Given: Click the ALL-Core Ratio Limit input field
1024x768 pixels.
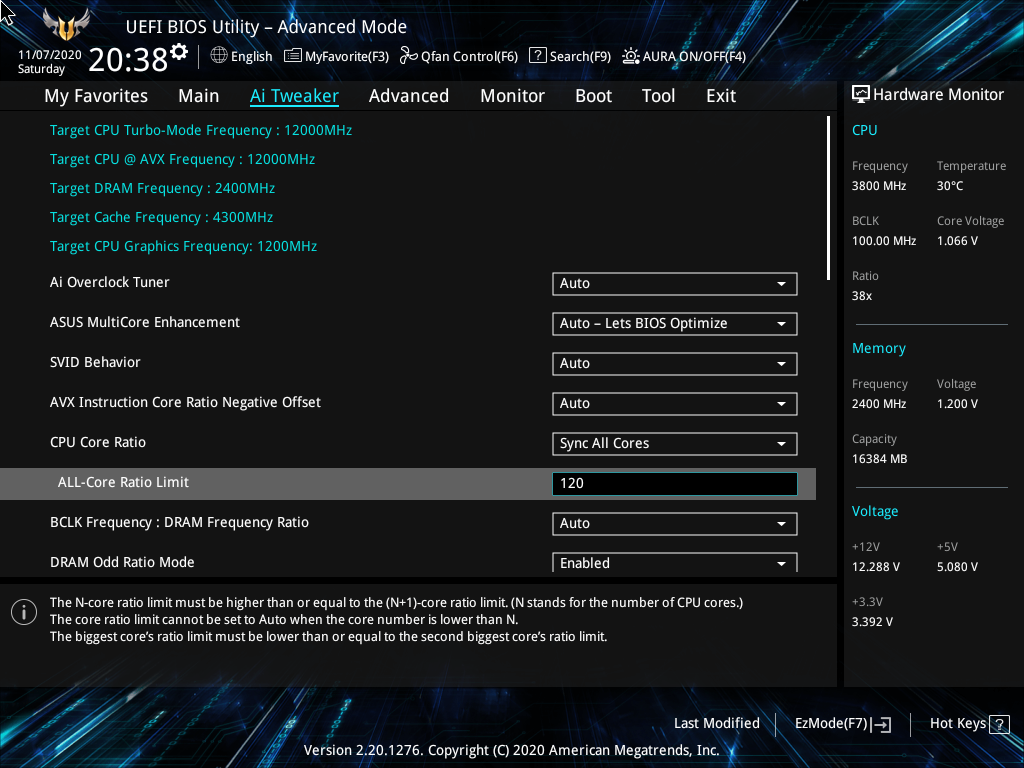Looking at the screenshot, I should (x=675, y=483).
